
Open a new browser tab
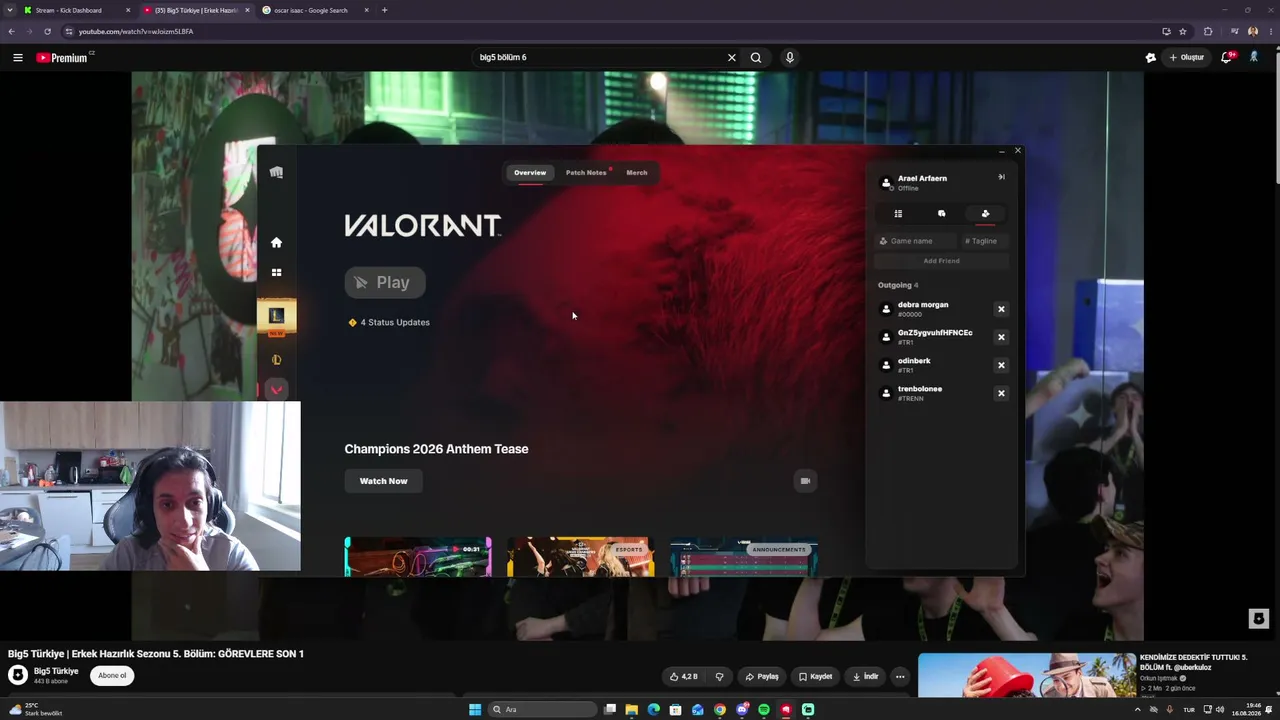pos(385,10)
